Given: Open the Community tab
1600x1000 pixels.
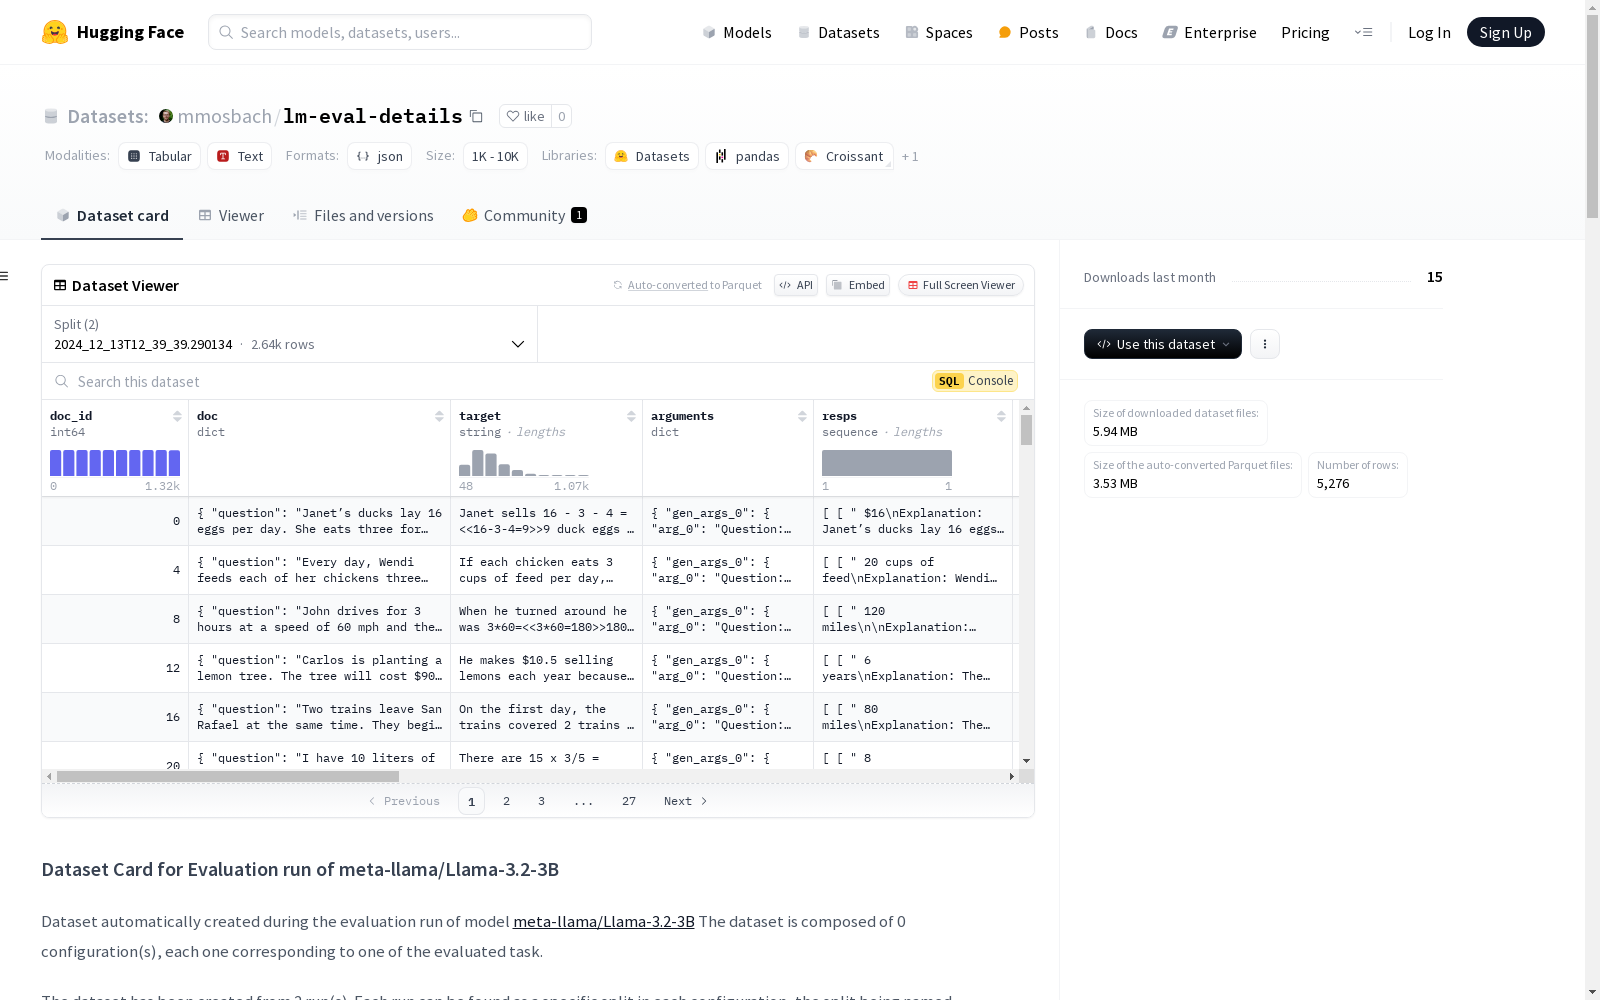Looking at the screenshot, I should pyautogui.click(x=524, y=215).
